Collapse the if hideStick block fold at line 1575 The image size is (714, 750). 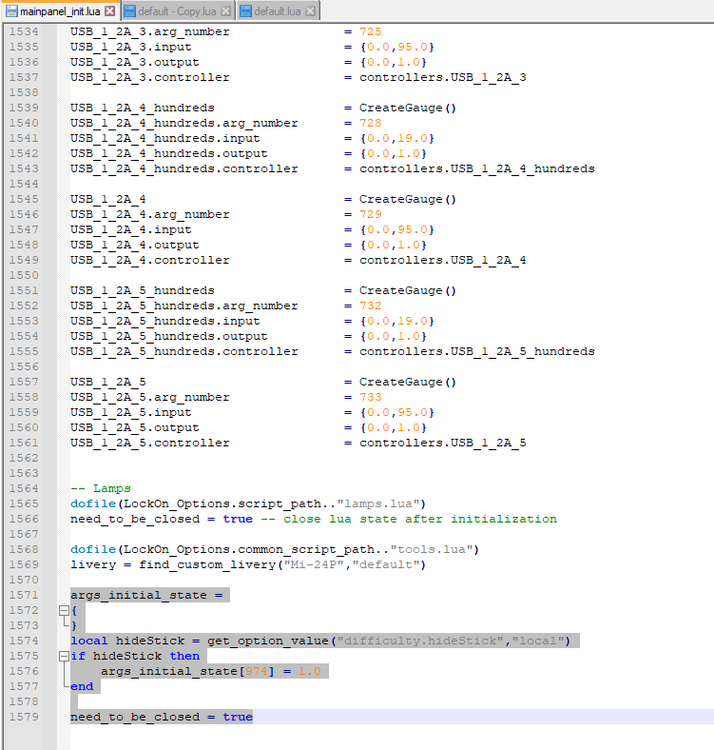[x=64, y=656]
